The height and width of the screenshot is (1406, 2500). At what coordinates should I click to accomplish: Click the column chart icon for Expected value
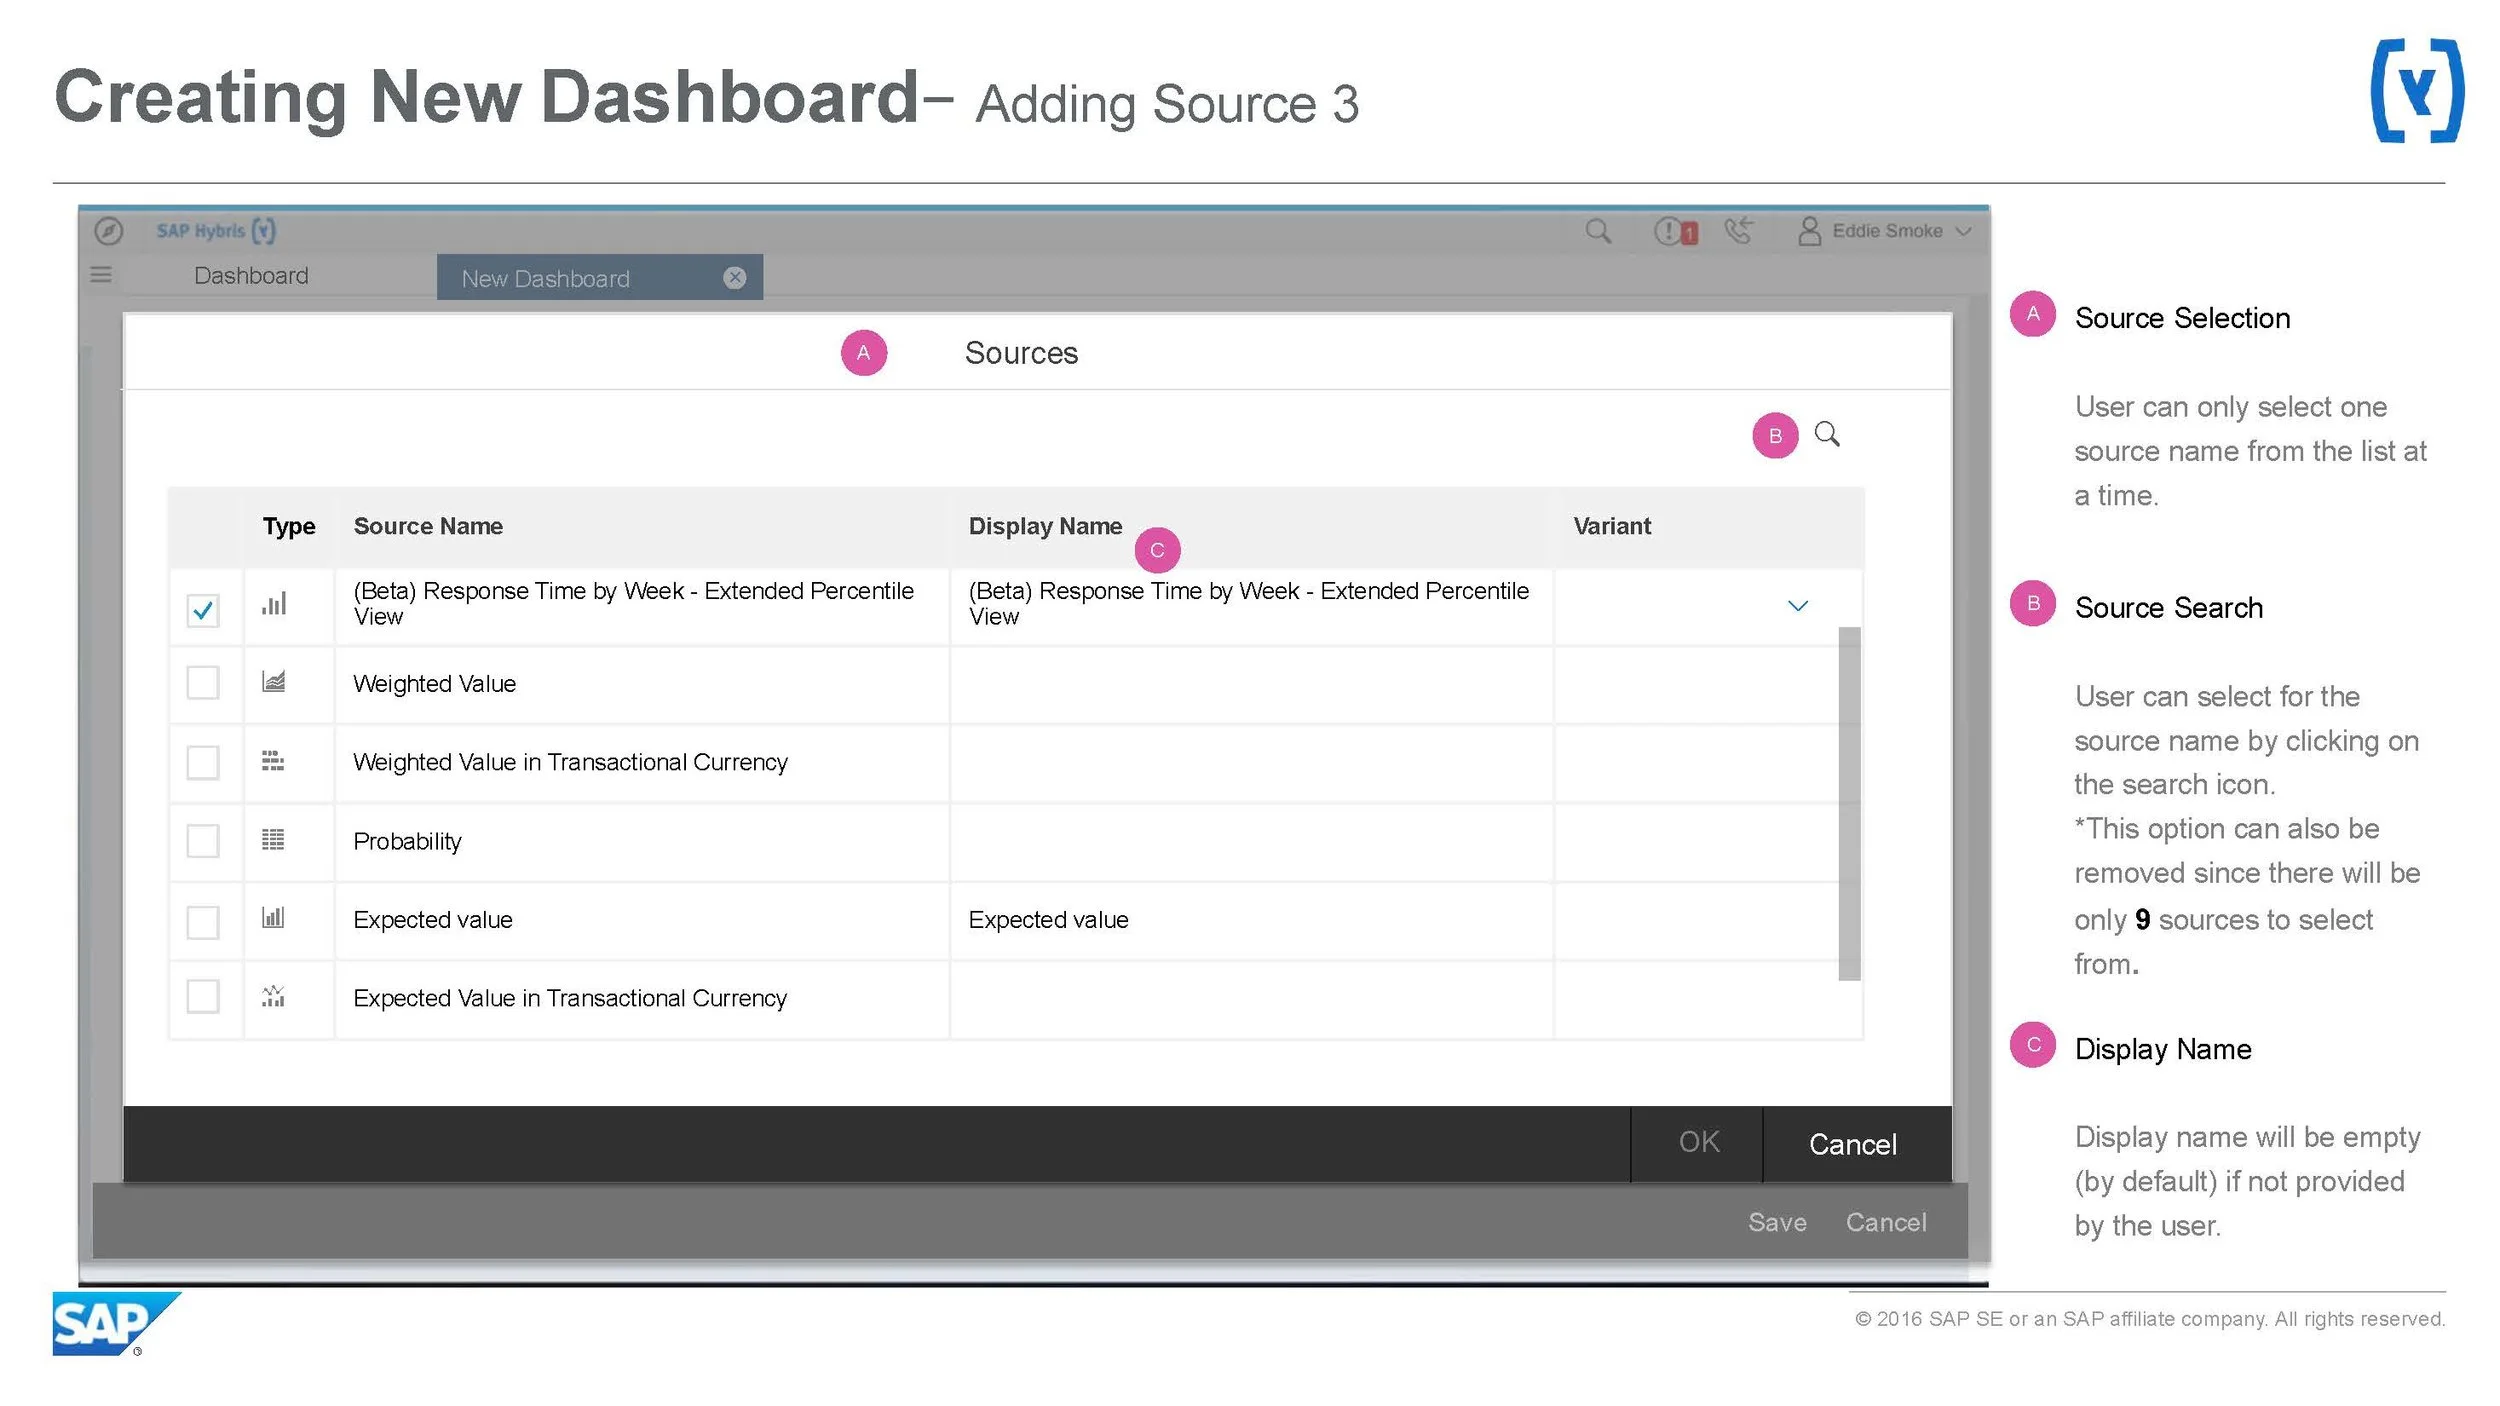pyautogui.click(x=273, y=917)
